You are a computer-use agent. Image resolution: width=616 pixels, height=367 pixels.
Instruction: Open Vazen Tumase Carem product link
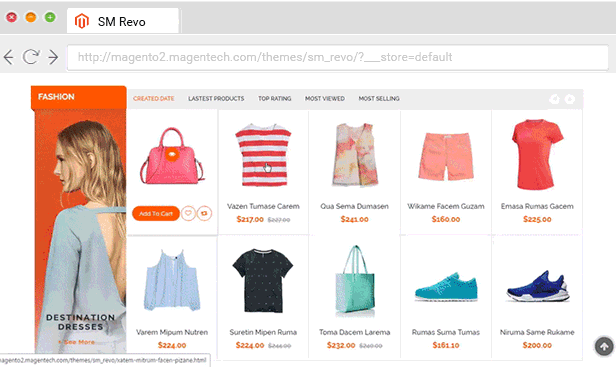pyautogui.click(x=263, y=206)
